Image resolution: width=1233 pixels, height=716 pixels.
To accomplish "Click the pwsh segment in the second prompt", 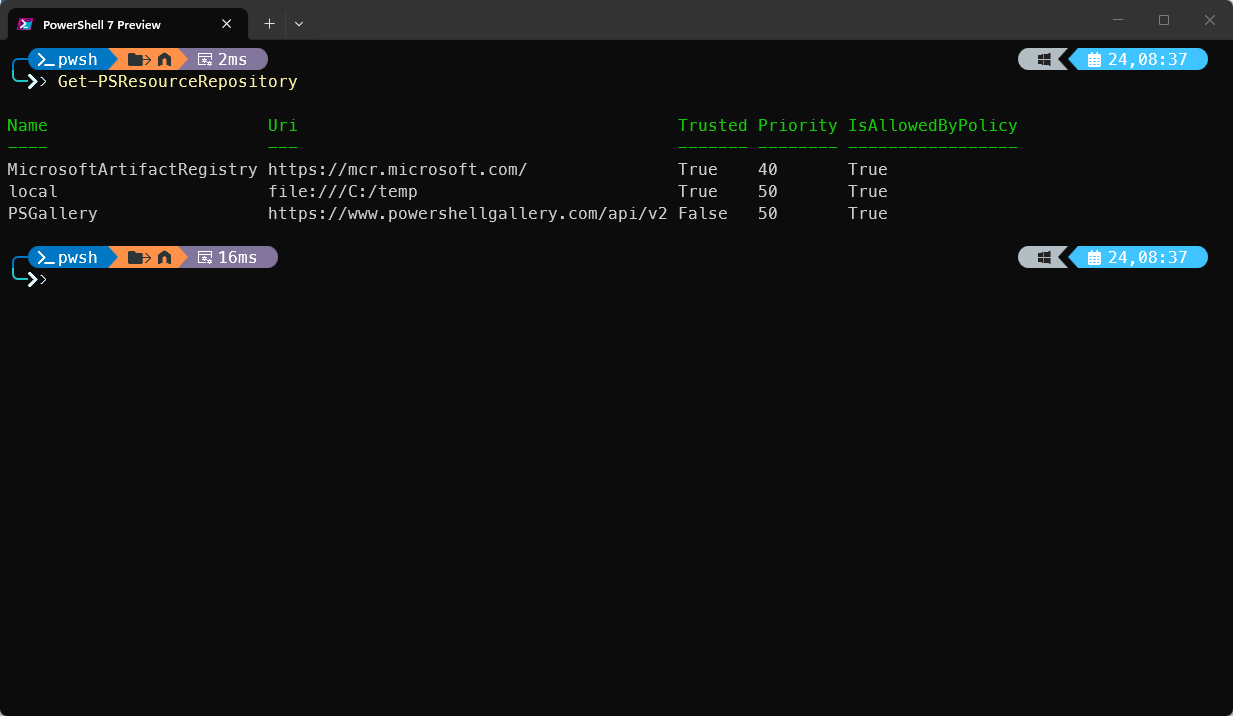I will (68, 258).
